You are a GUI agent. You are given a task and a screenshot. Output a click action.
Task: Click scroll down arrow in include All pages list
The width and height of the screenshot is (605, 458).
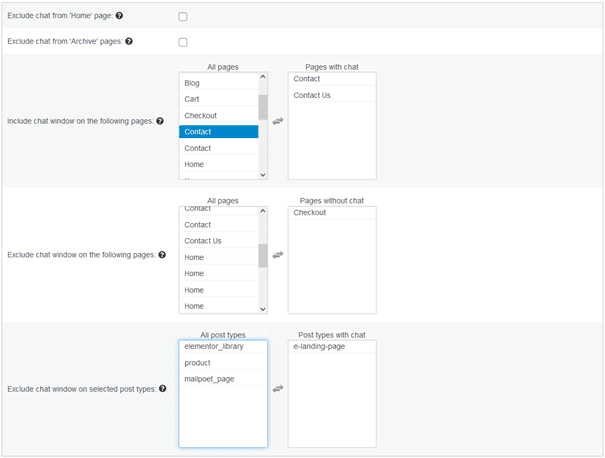click(263, 175)
